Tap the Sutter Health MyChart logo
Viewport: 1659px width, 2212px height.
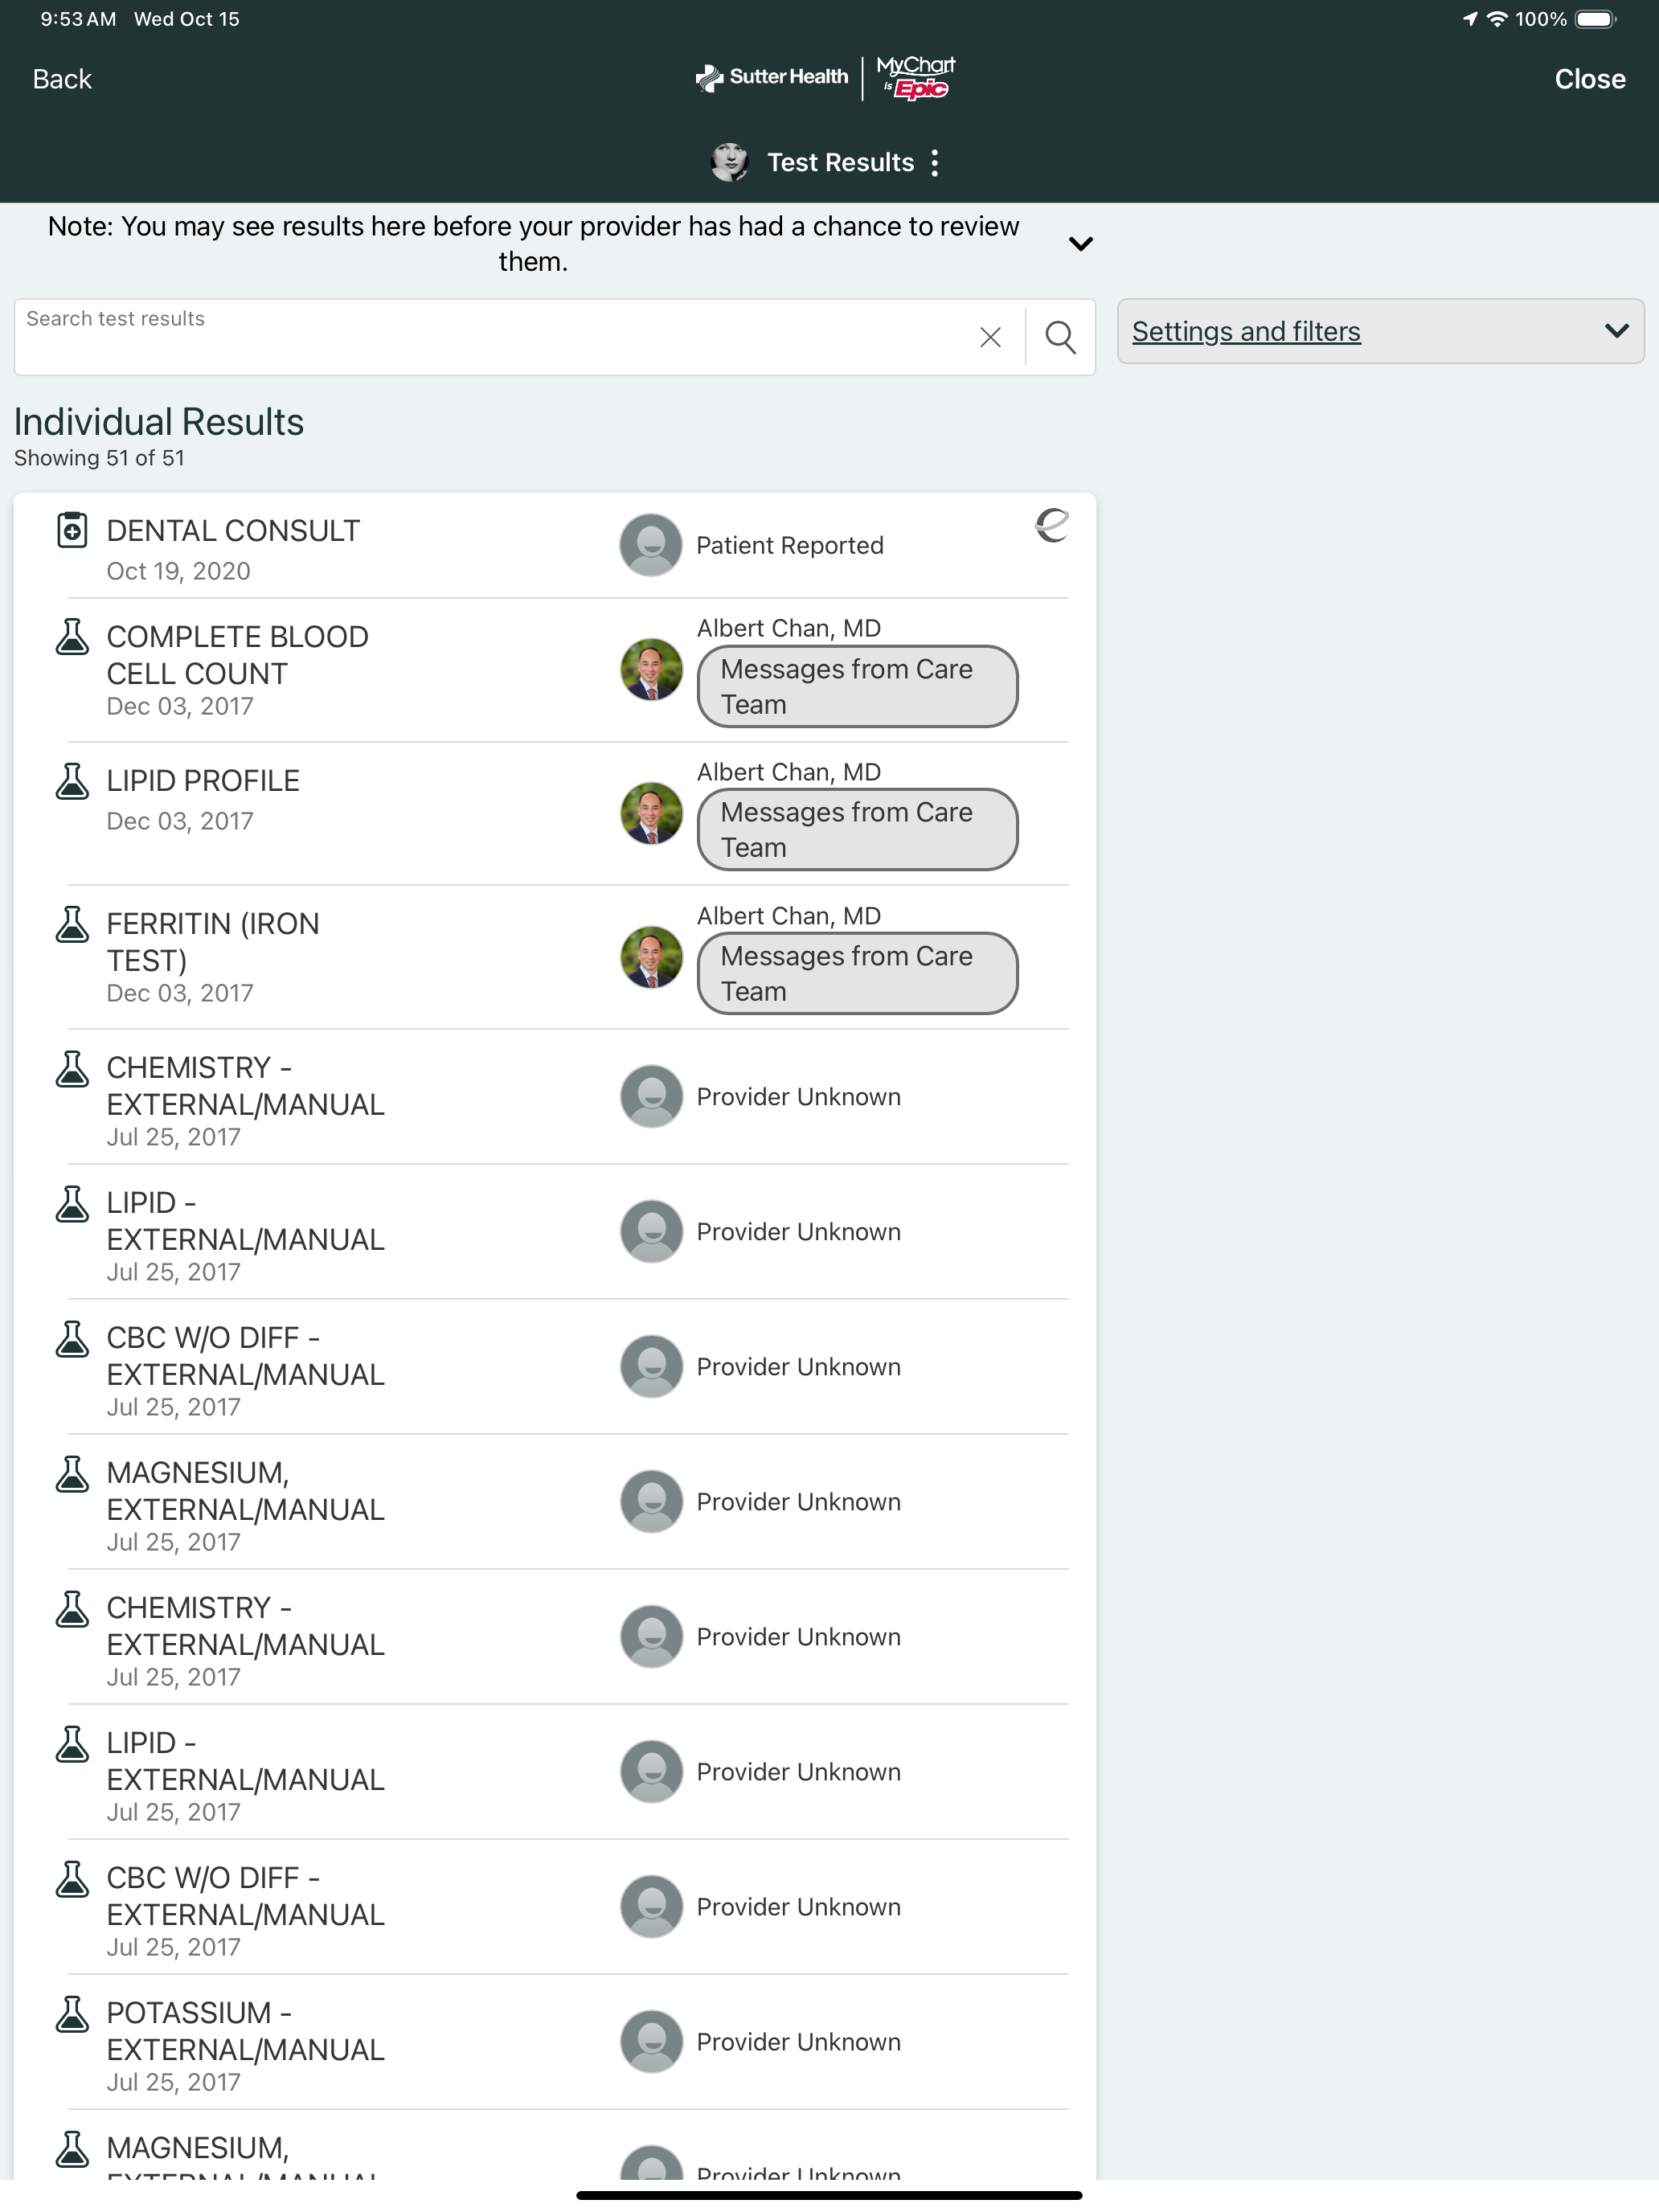click(826, 78)
